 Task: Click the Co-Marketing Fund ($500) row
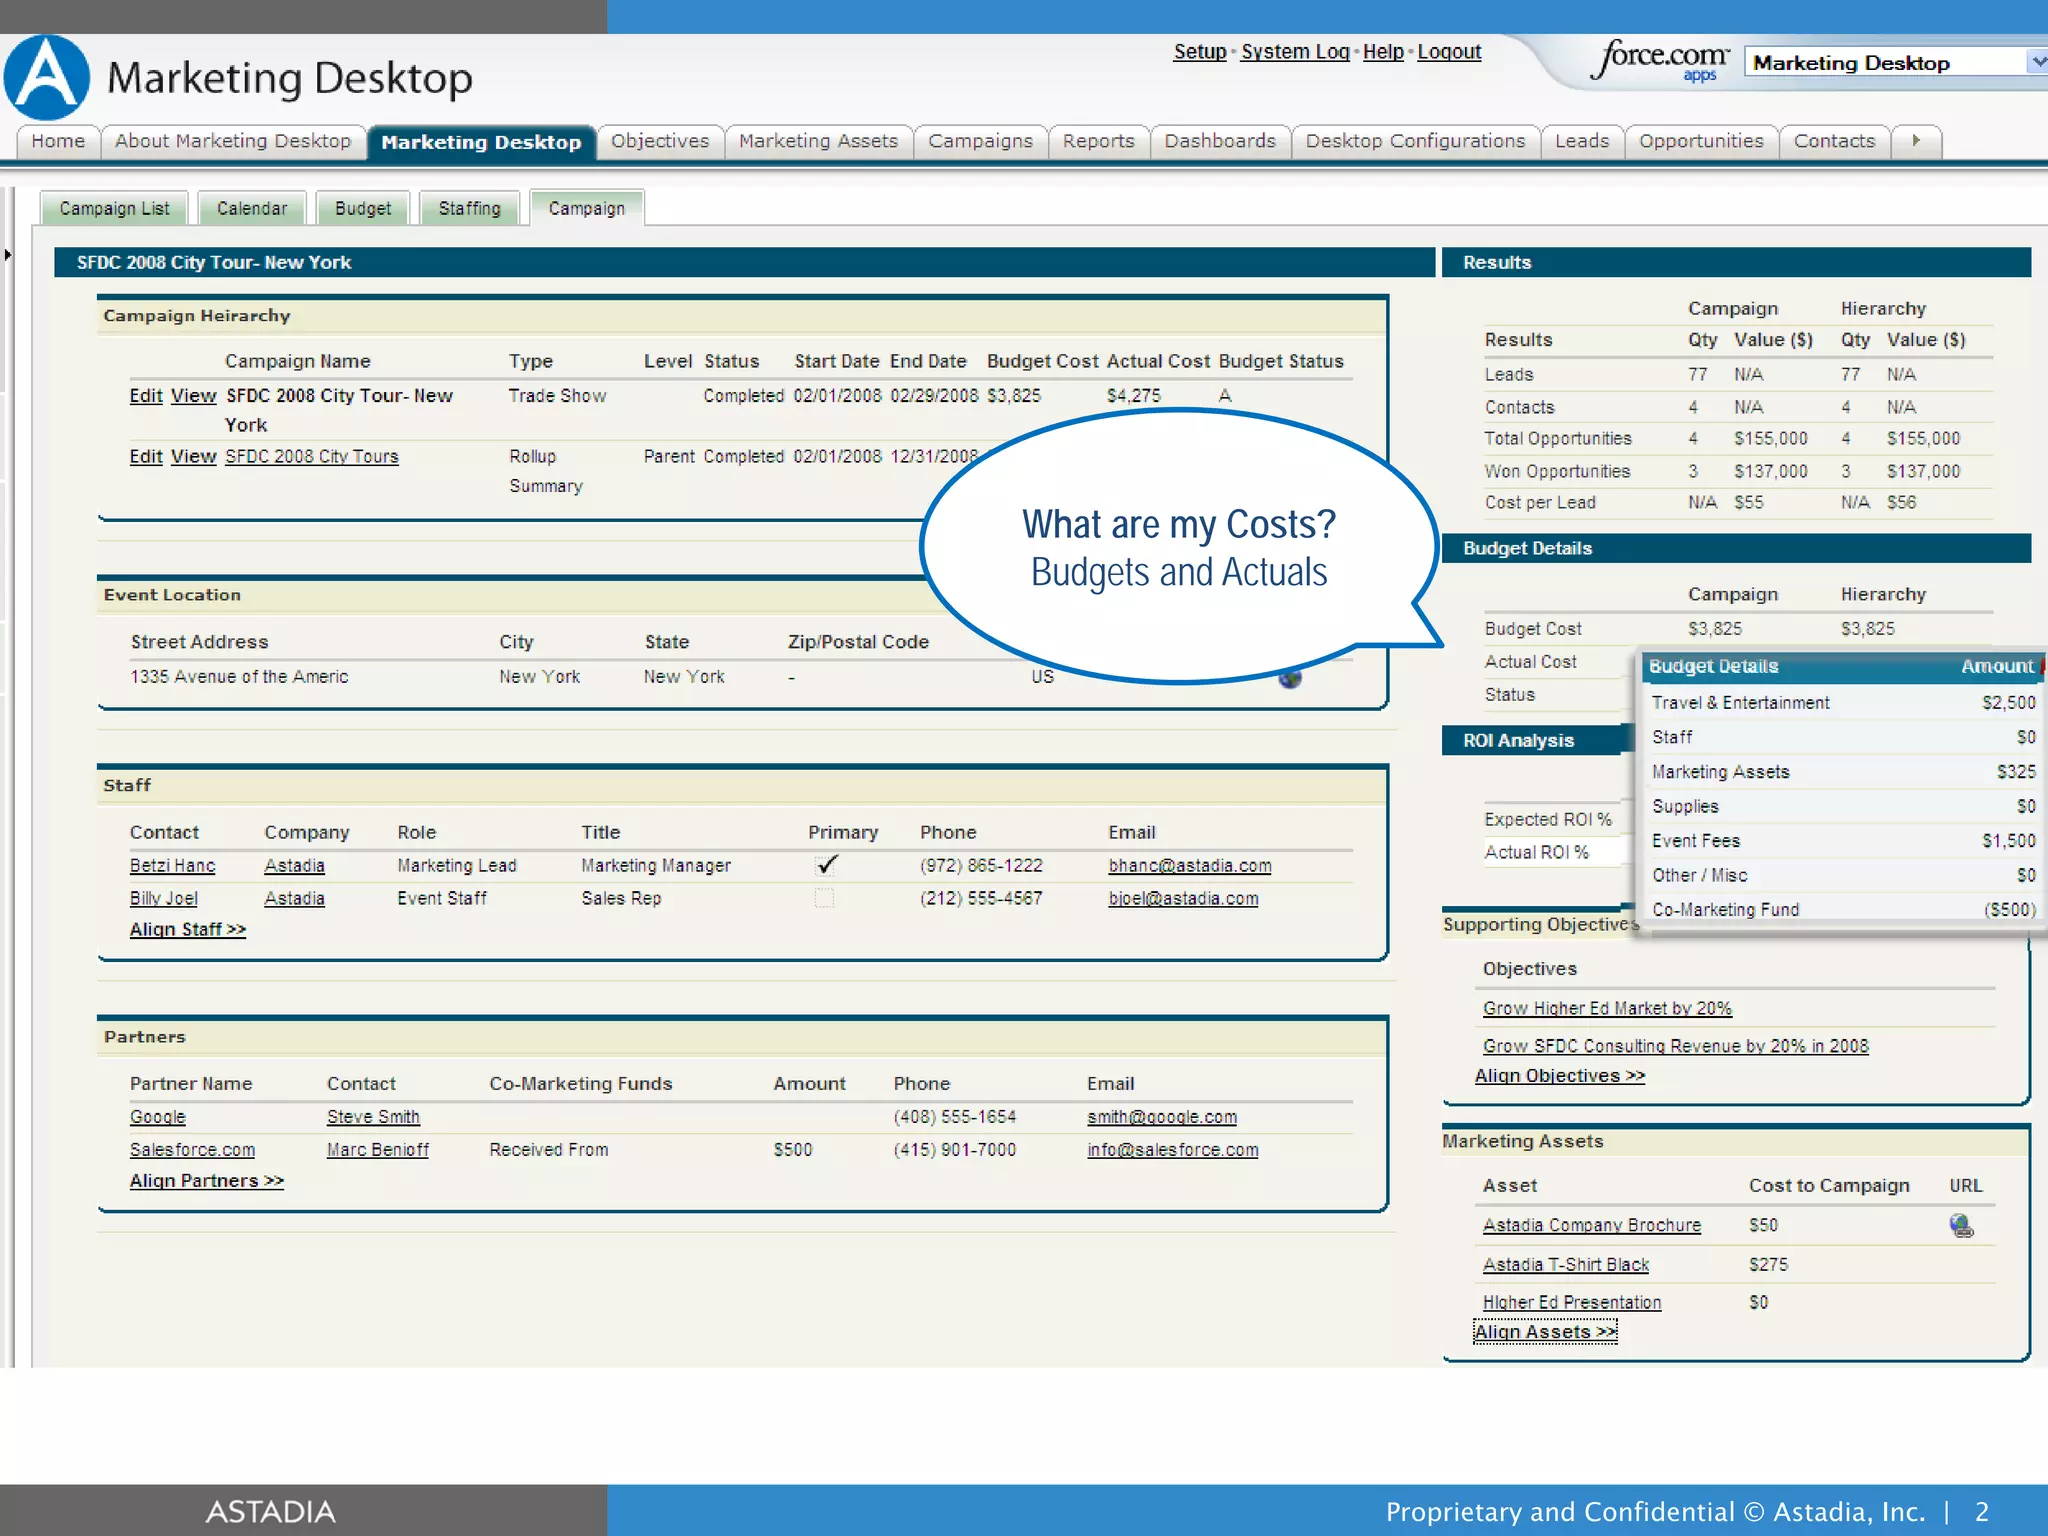1843,910
